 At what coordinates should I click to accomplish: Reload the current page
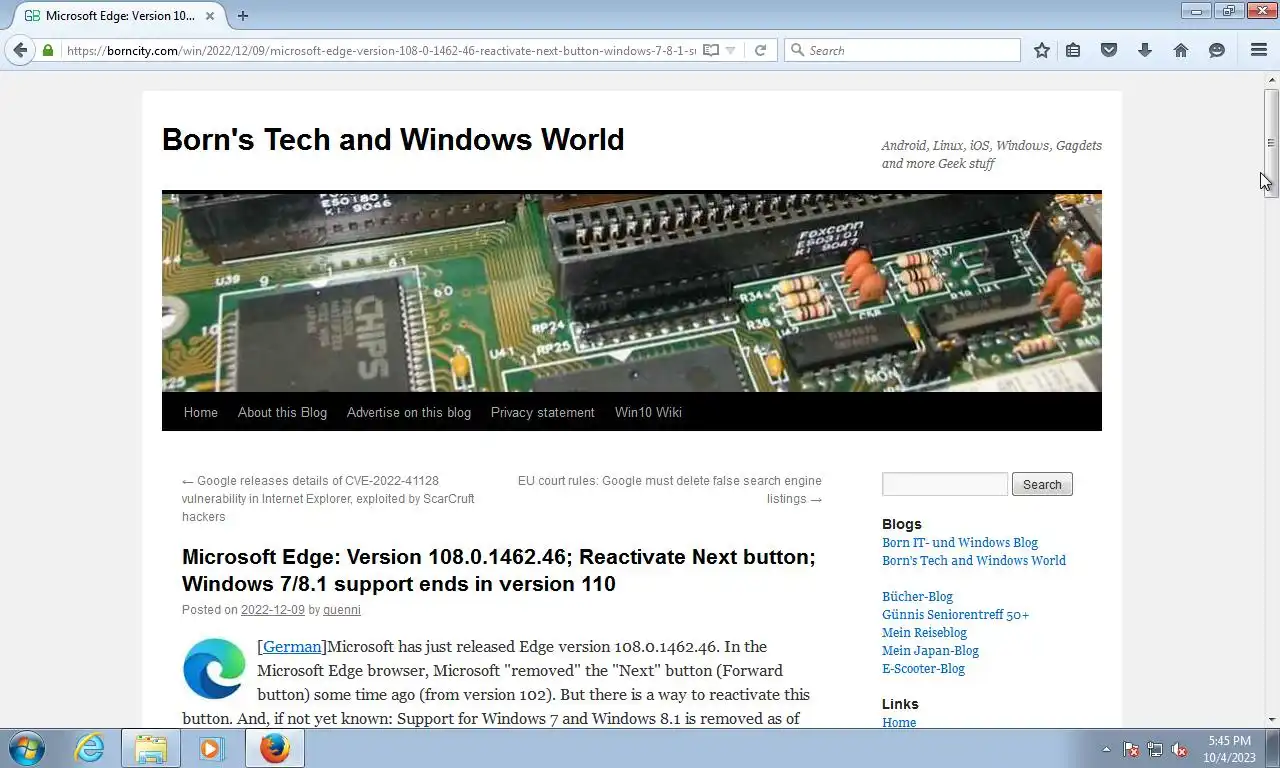pos(760,50)
